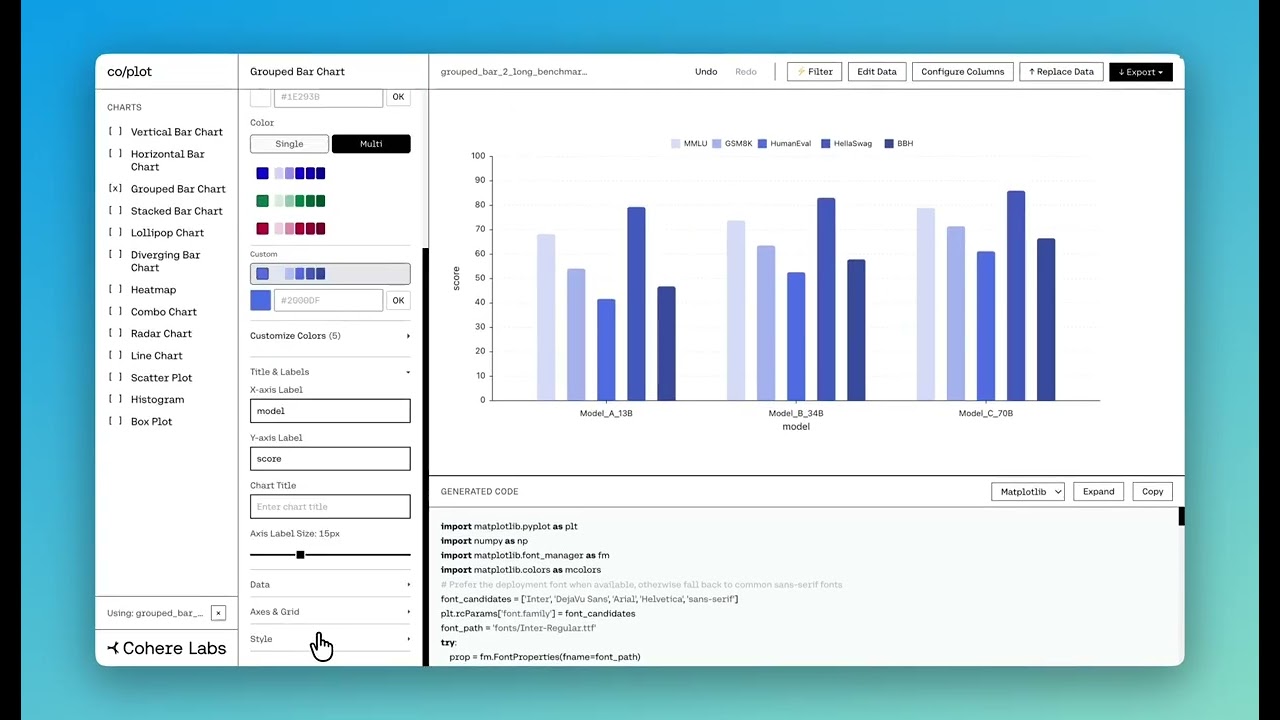Close the grouped_bar dataset chip
The height and width of the screenshot is (720, 1280).
coord(218,613)
